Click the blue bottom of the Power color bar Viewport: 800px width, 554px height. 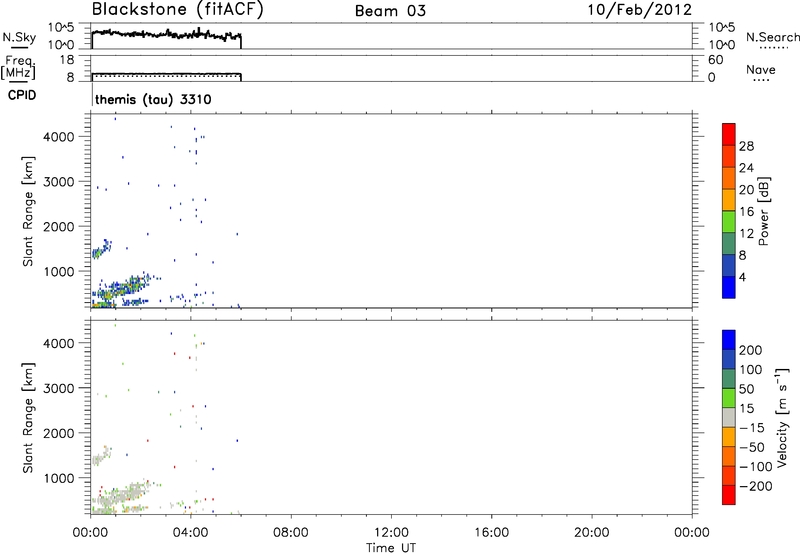click(729, 287)
